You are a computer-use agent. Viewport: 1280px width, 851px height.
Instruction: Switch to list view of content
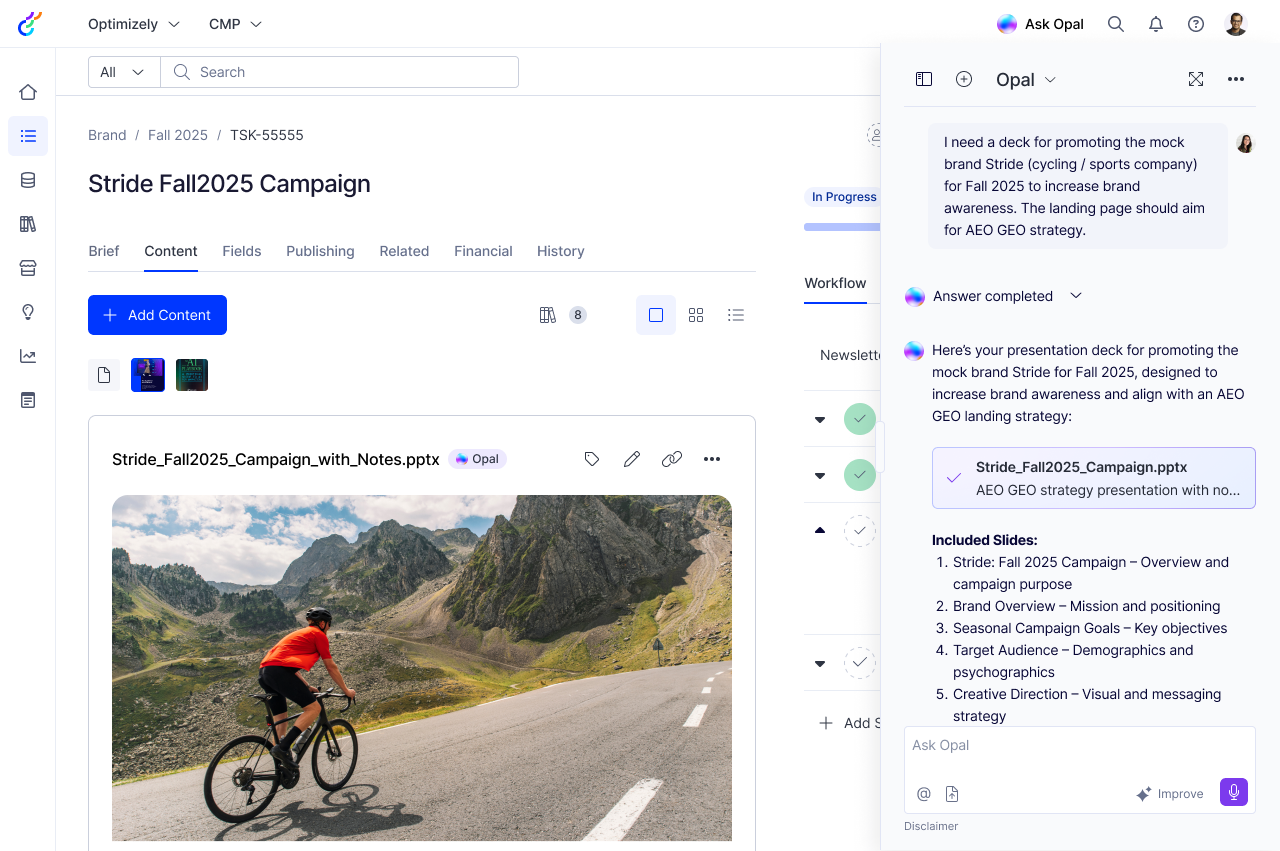736,315
